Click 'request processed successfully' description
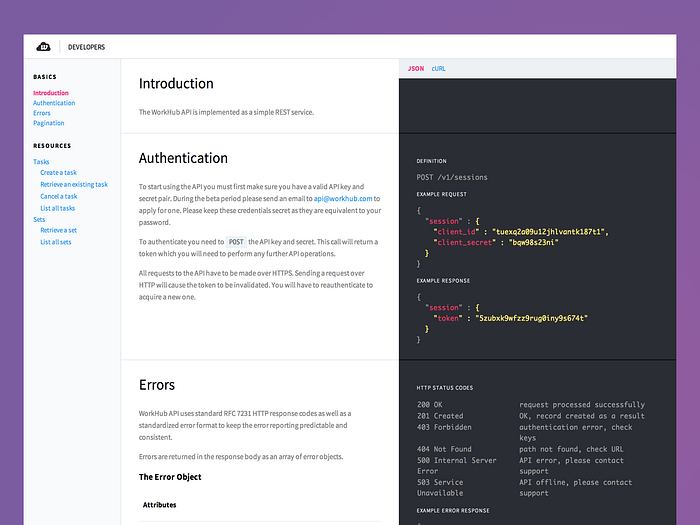 pos(582,404)
